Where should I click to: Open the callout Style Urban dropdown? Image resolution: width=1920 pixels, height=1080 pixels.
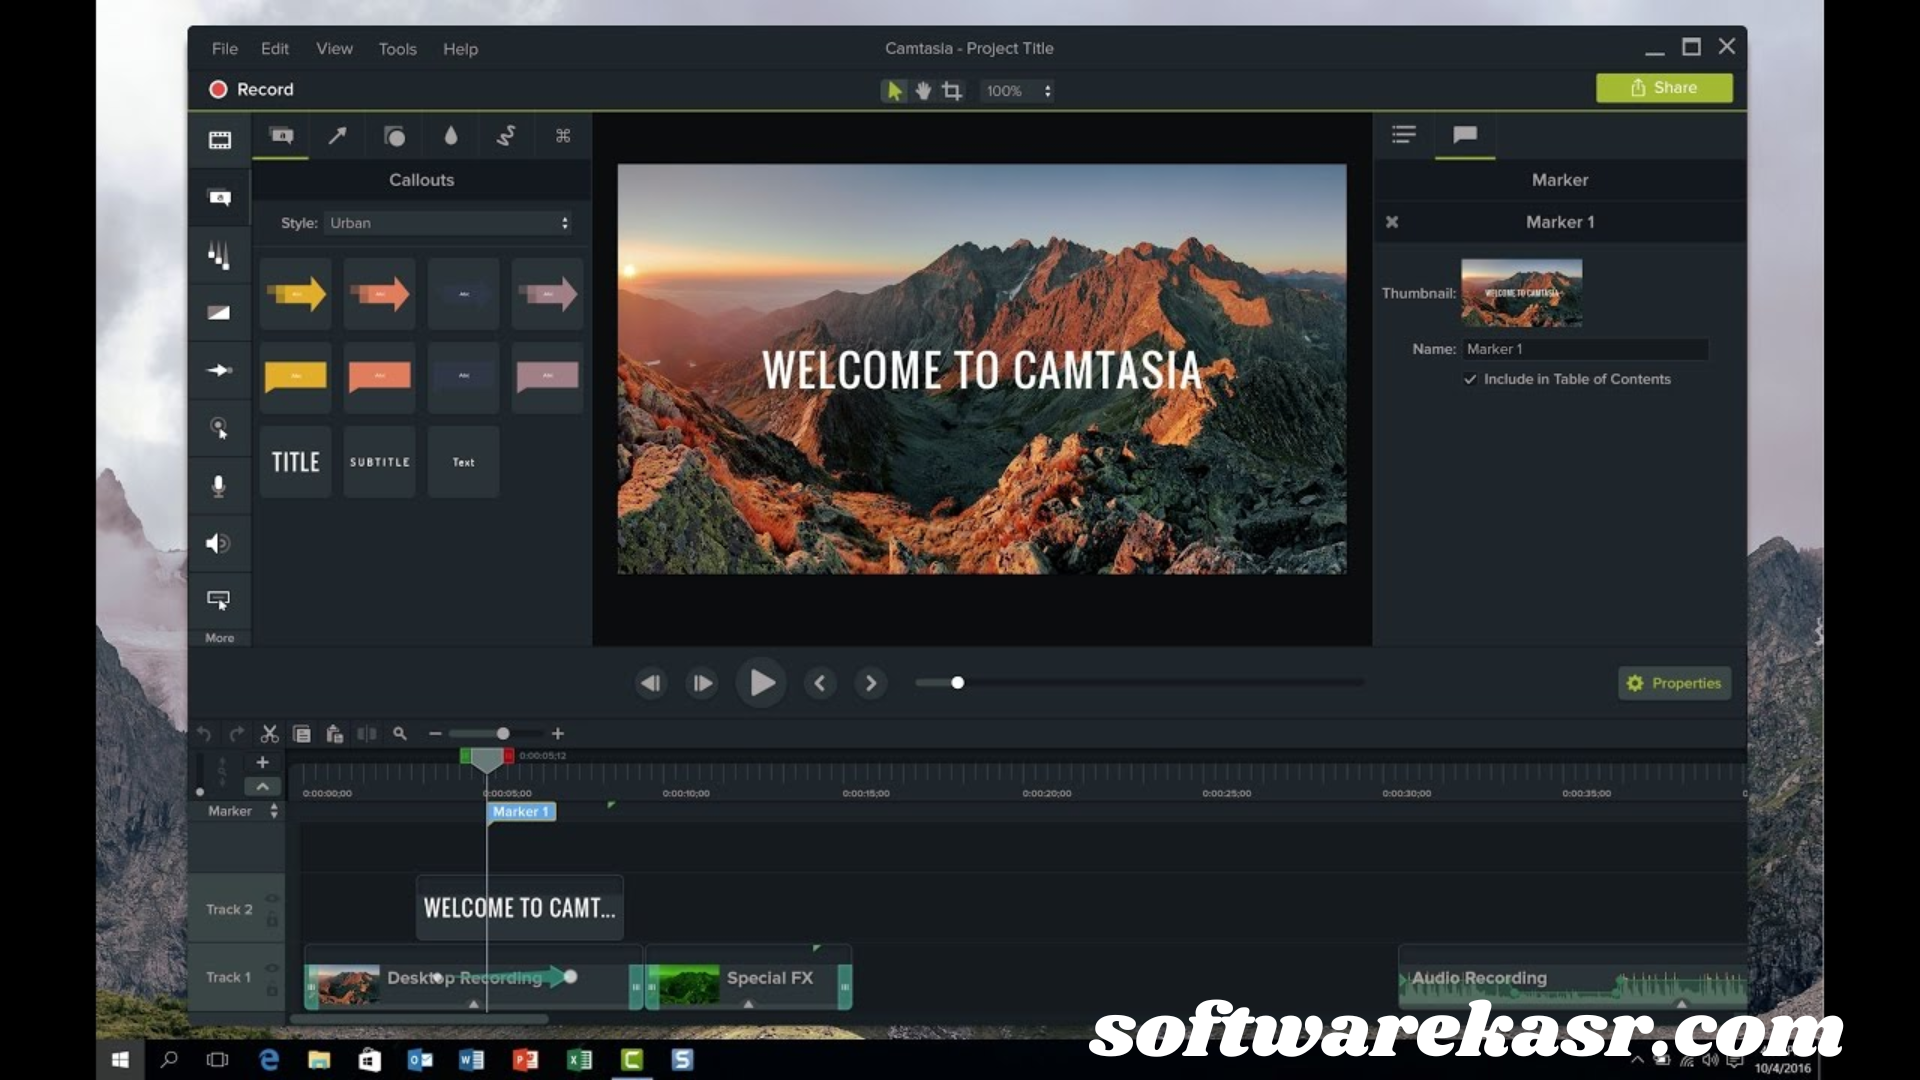[449, 223]
